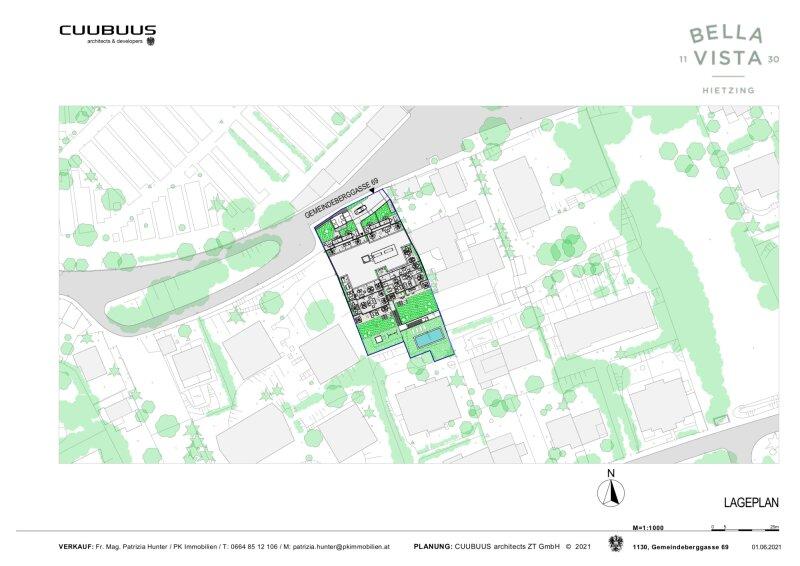Click the Austrian eagle emblem in footer
800x566 pixels.
click(615, 544)
